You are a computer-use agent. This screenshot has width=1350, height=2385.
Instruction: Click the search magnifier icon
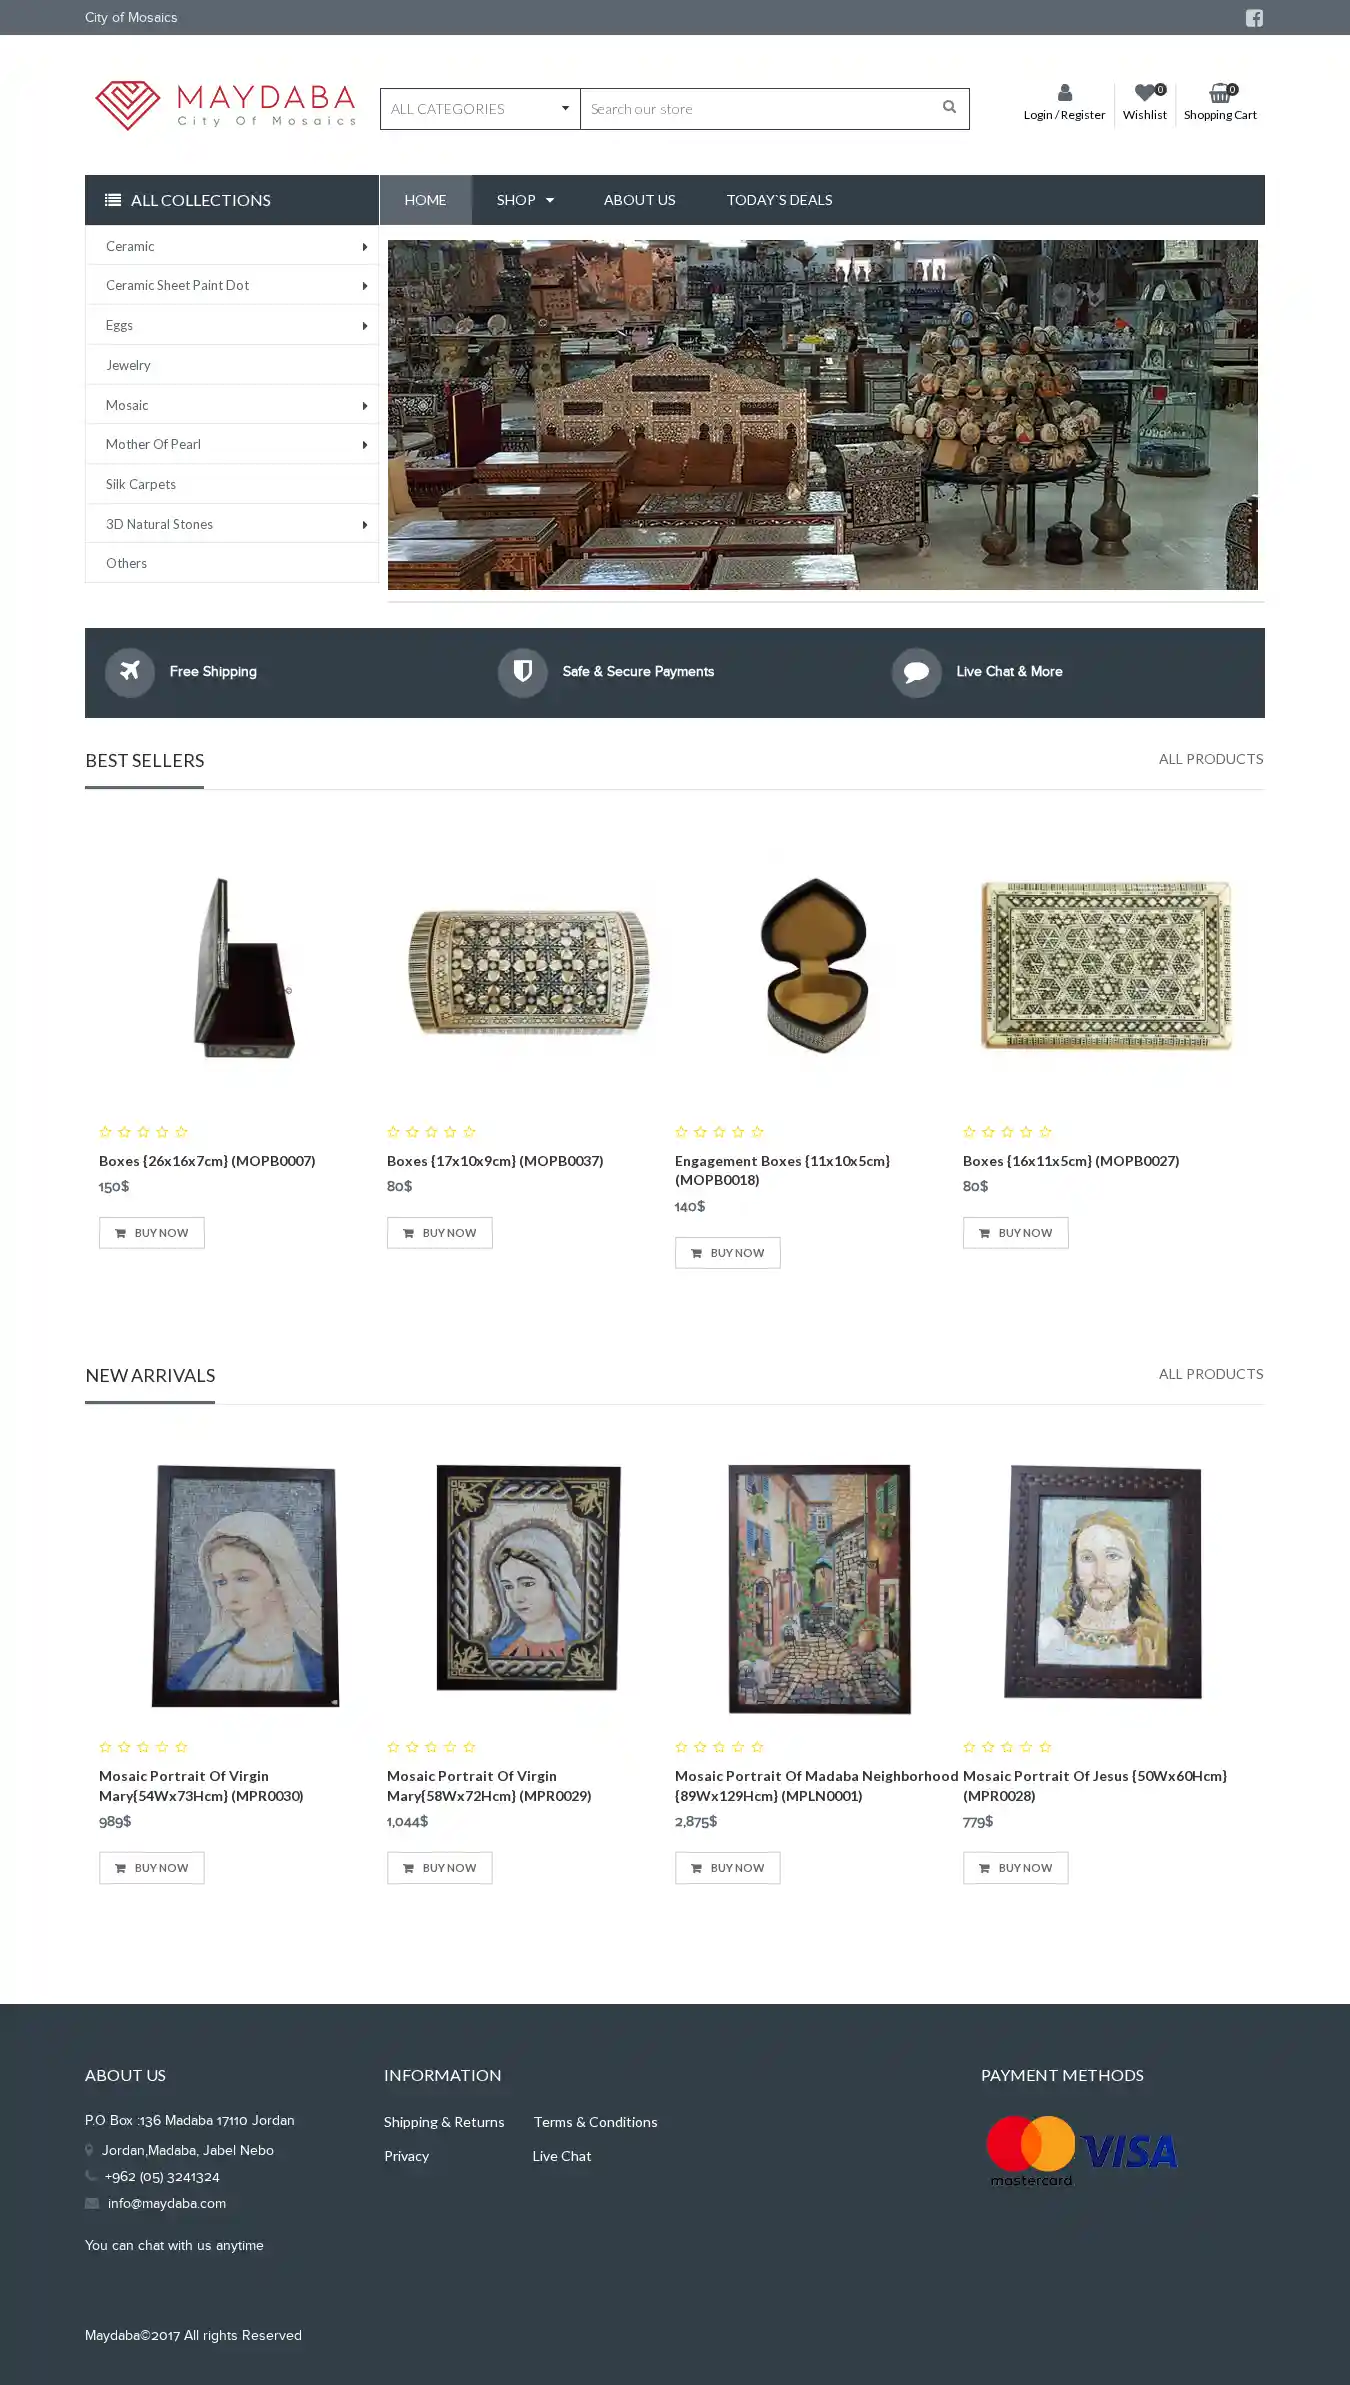point(949,107)
